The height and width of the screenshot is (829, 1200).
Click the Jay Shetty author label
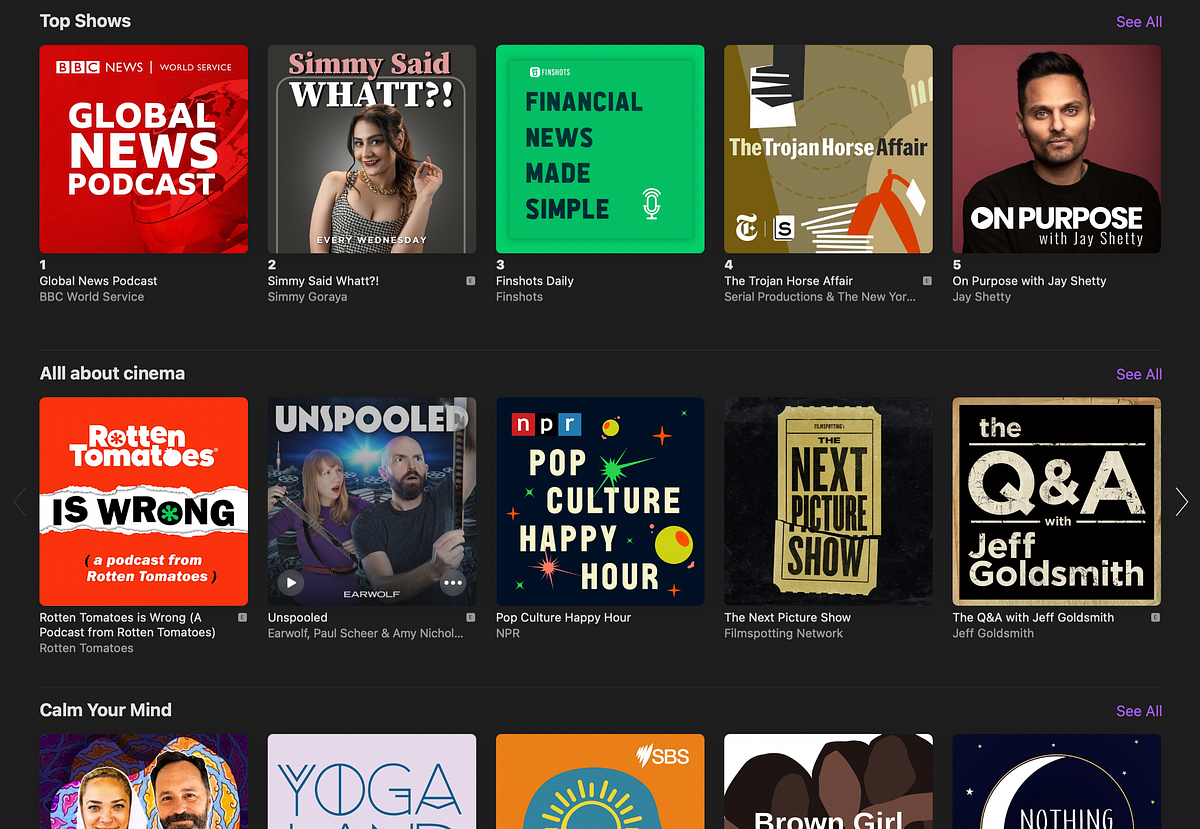pos(982,297)
